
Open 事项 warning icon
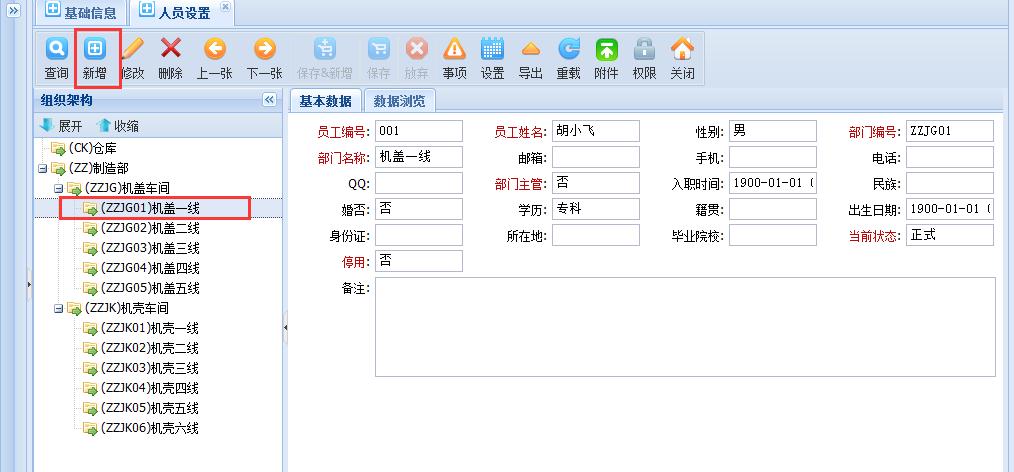coord(455,48)
